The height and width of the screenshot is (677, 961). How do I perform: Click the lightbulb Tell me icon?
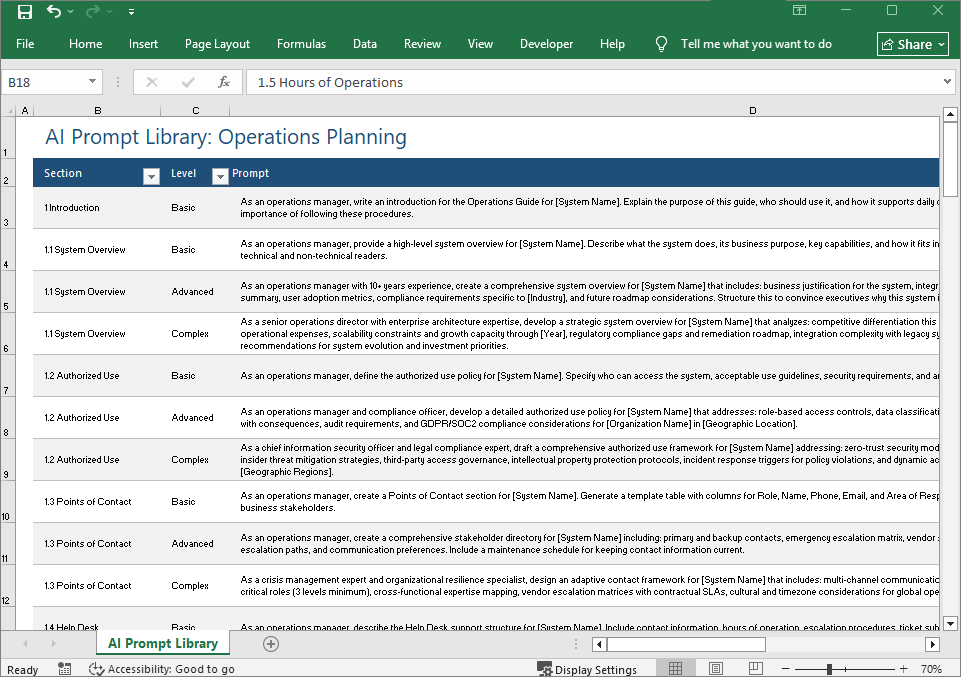click(661, 44)
